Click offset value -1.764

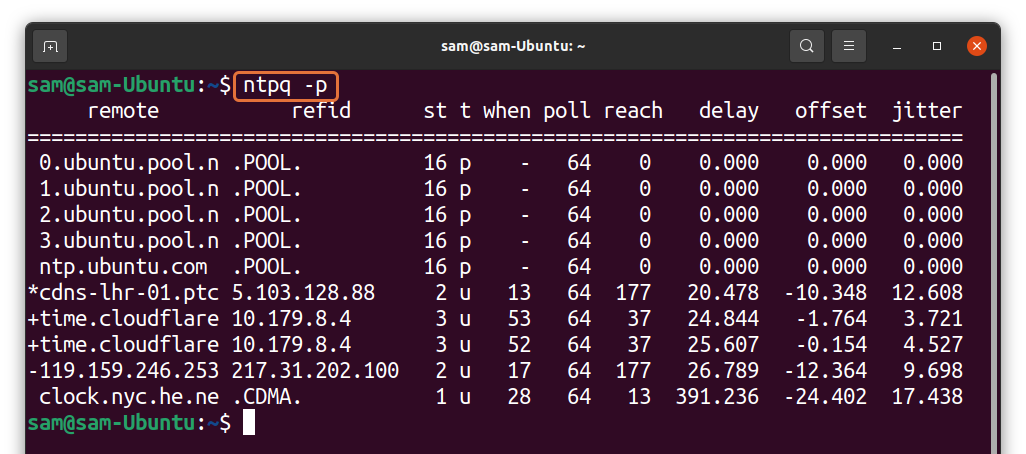[830, 319]
